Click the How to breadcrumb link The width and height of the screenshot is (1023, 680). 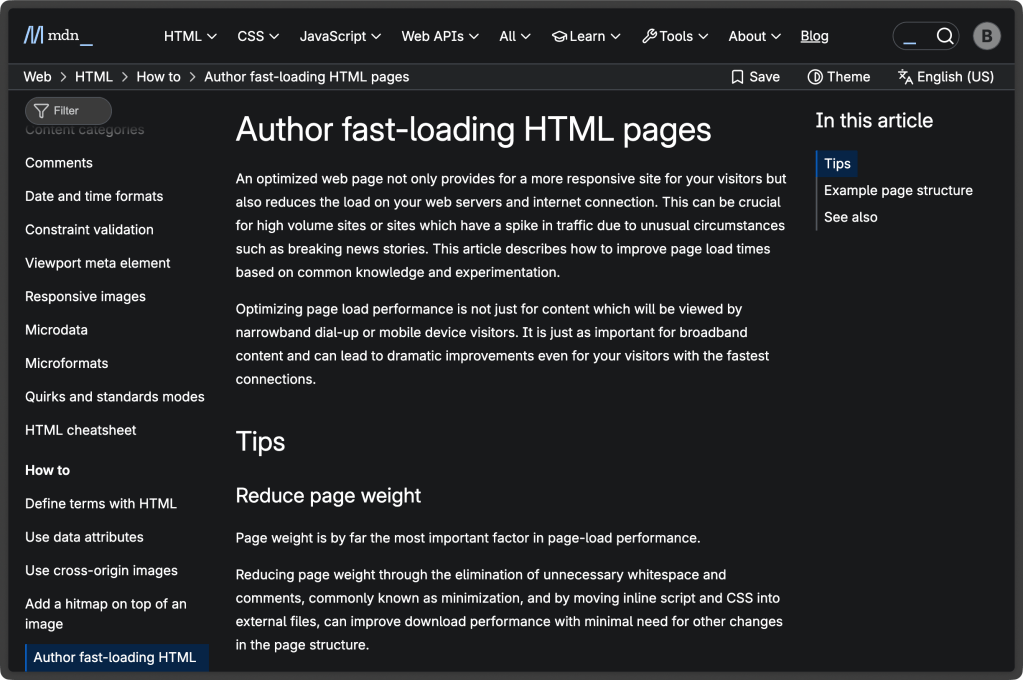[x=158, y=77]
